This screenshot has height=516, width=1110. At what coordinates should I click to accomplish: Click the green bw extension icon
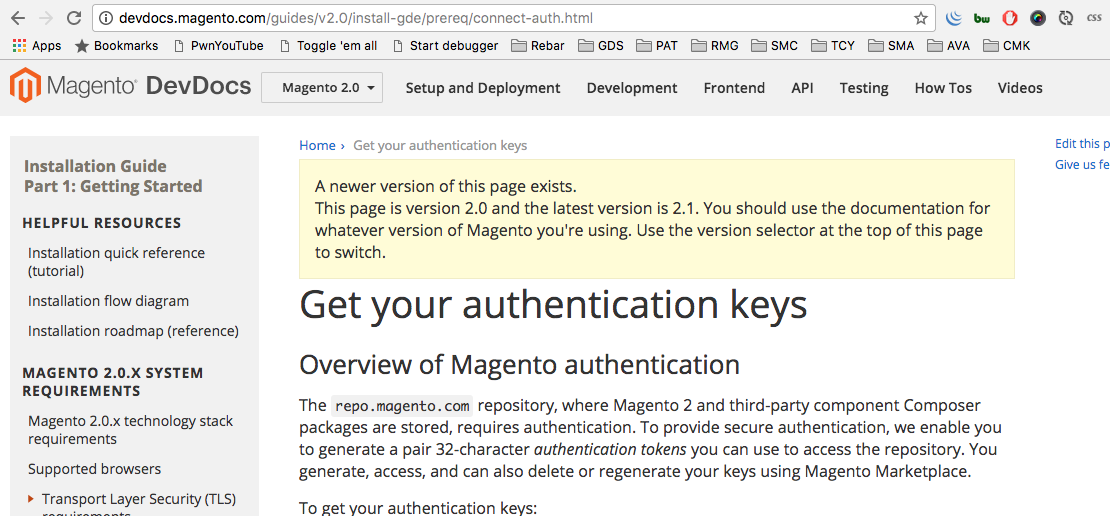[x=982, y=18]
